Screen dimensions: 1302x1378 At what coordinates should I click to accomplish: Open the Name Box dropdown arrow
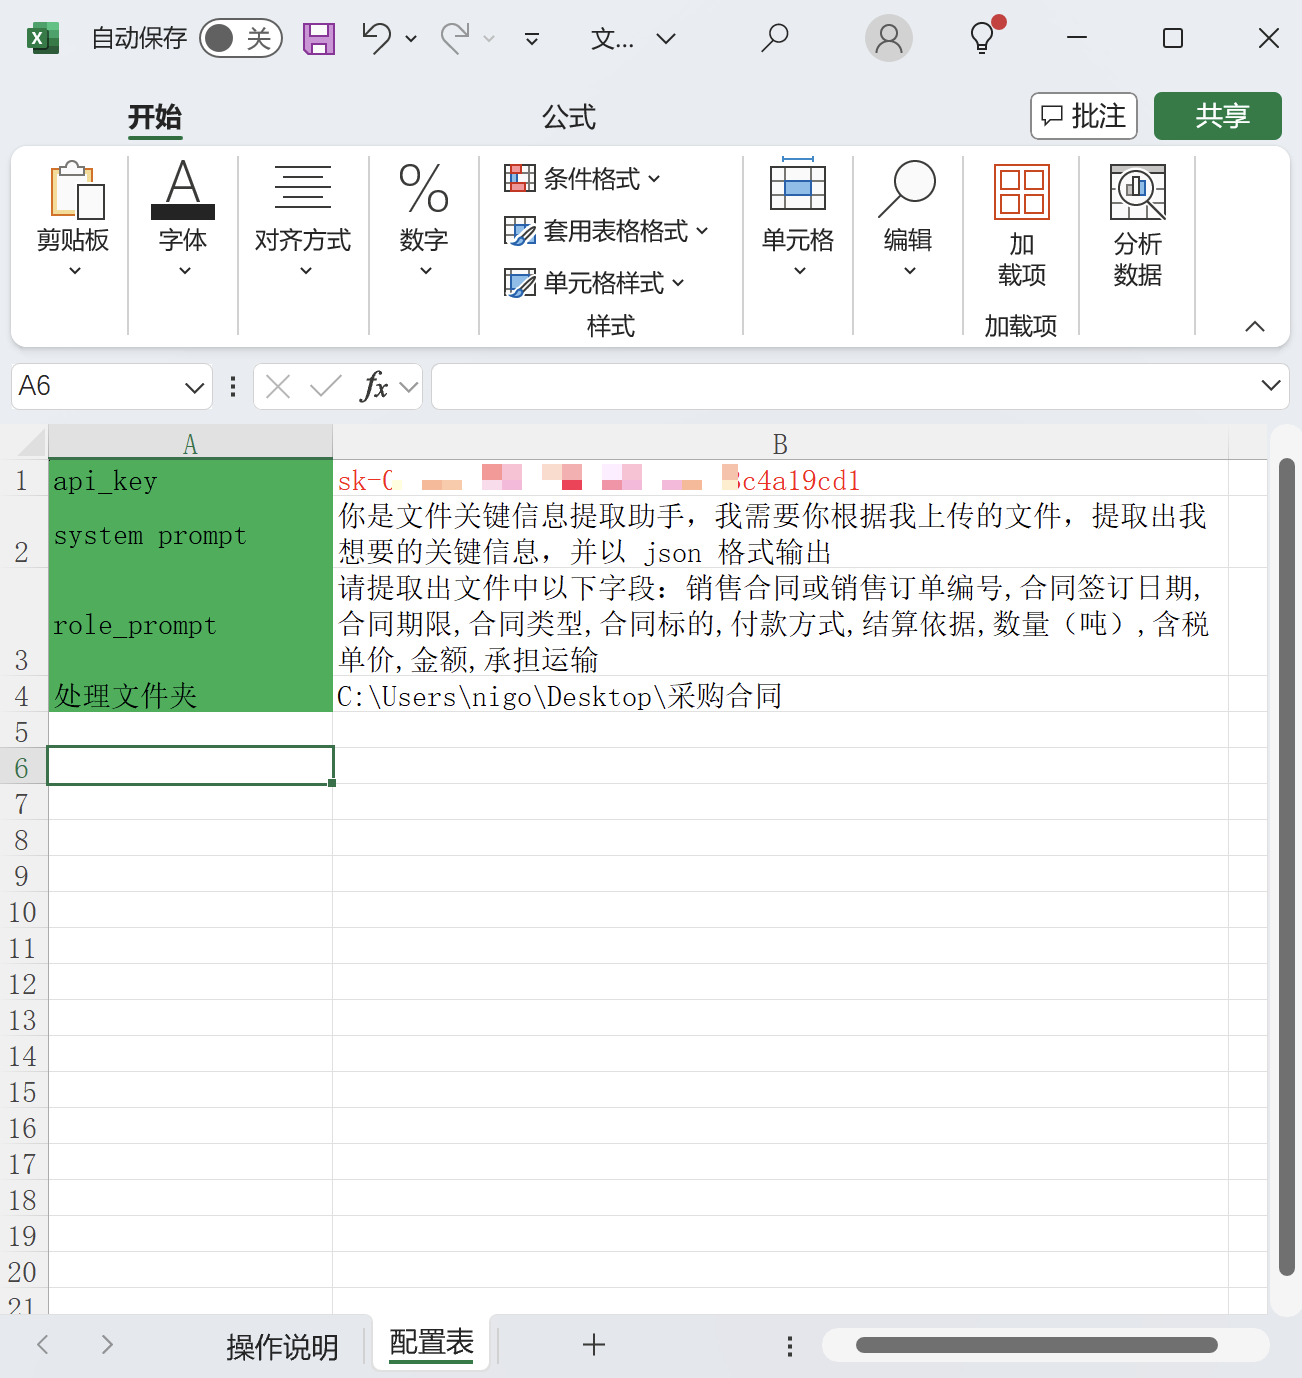pos(195,387)
